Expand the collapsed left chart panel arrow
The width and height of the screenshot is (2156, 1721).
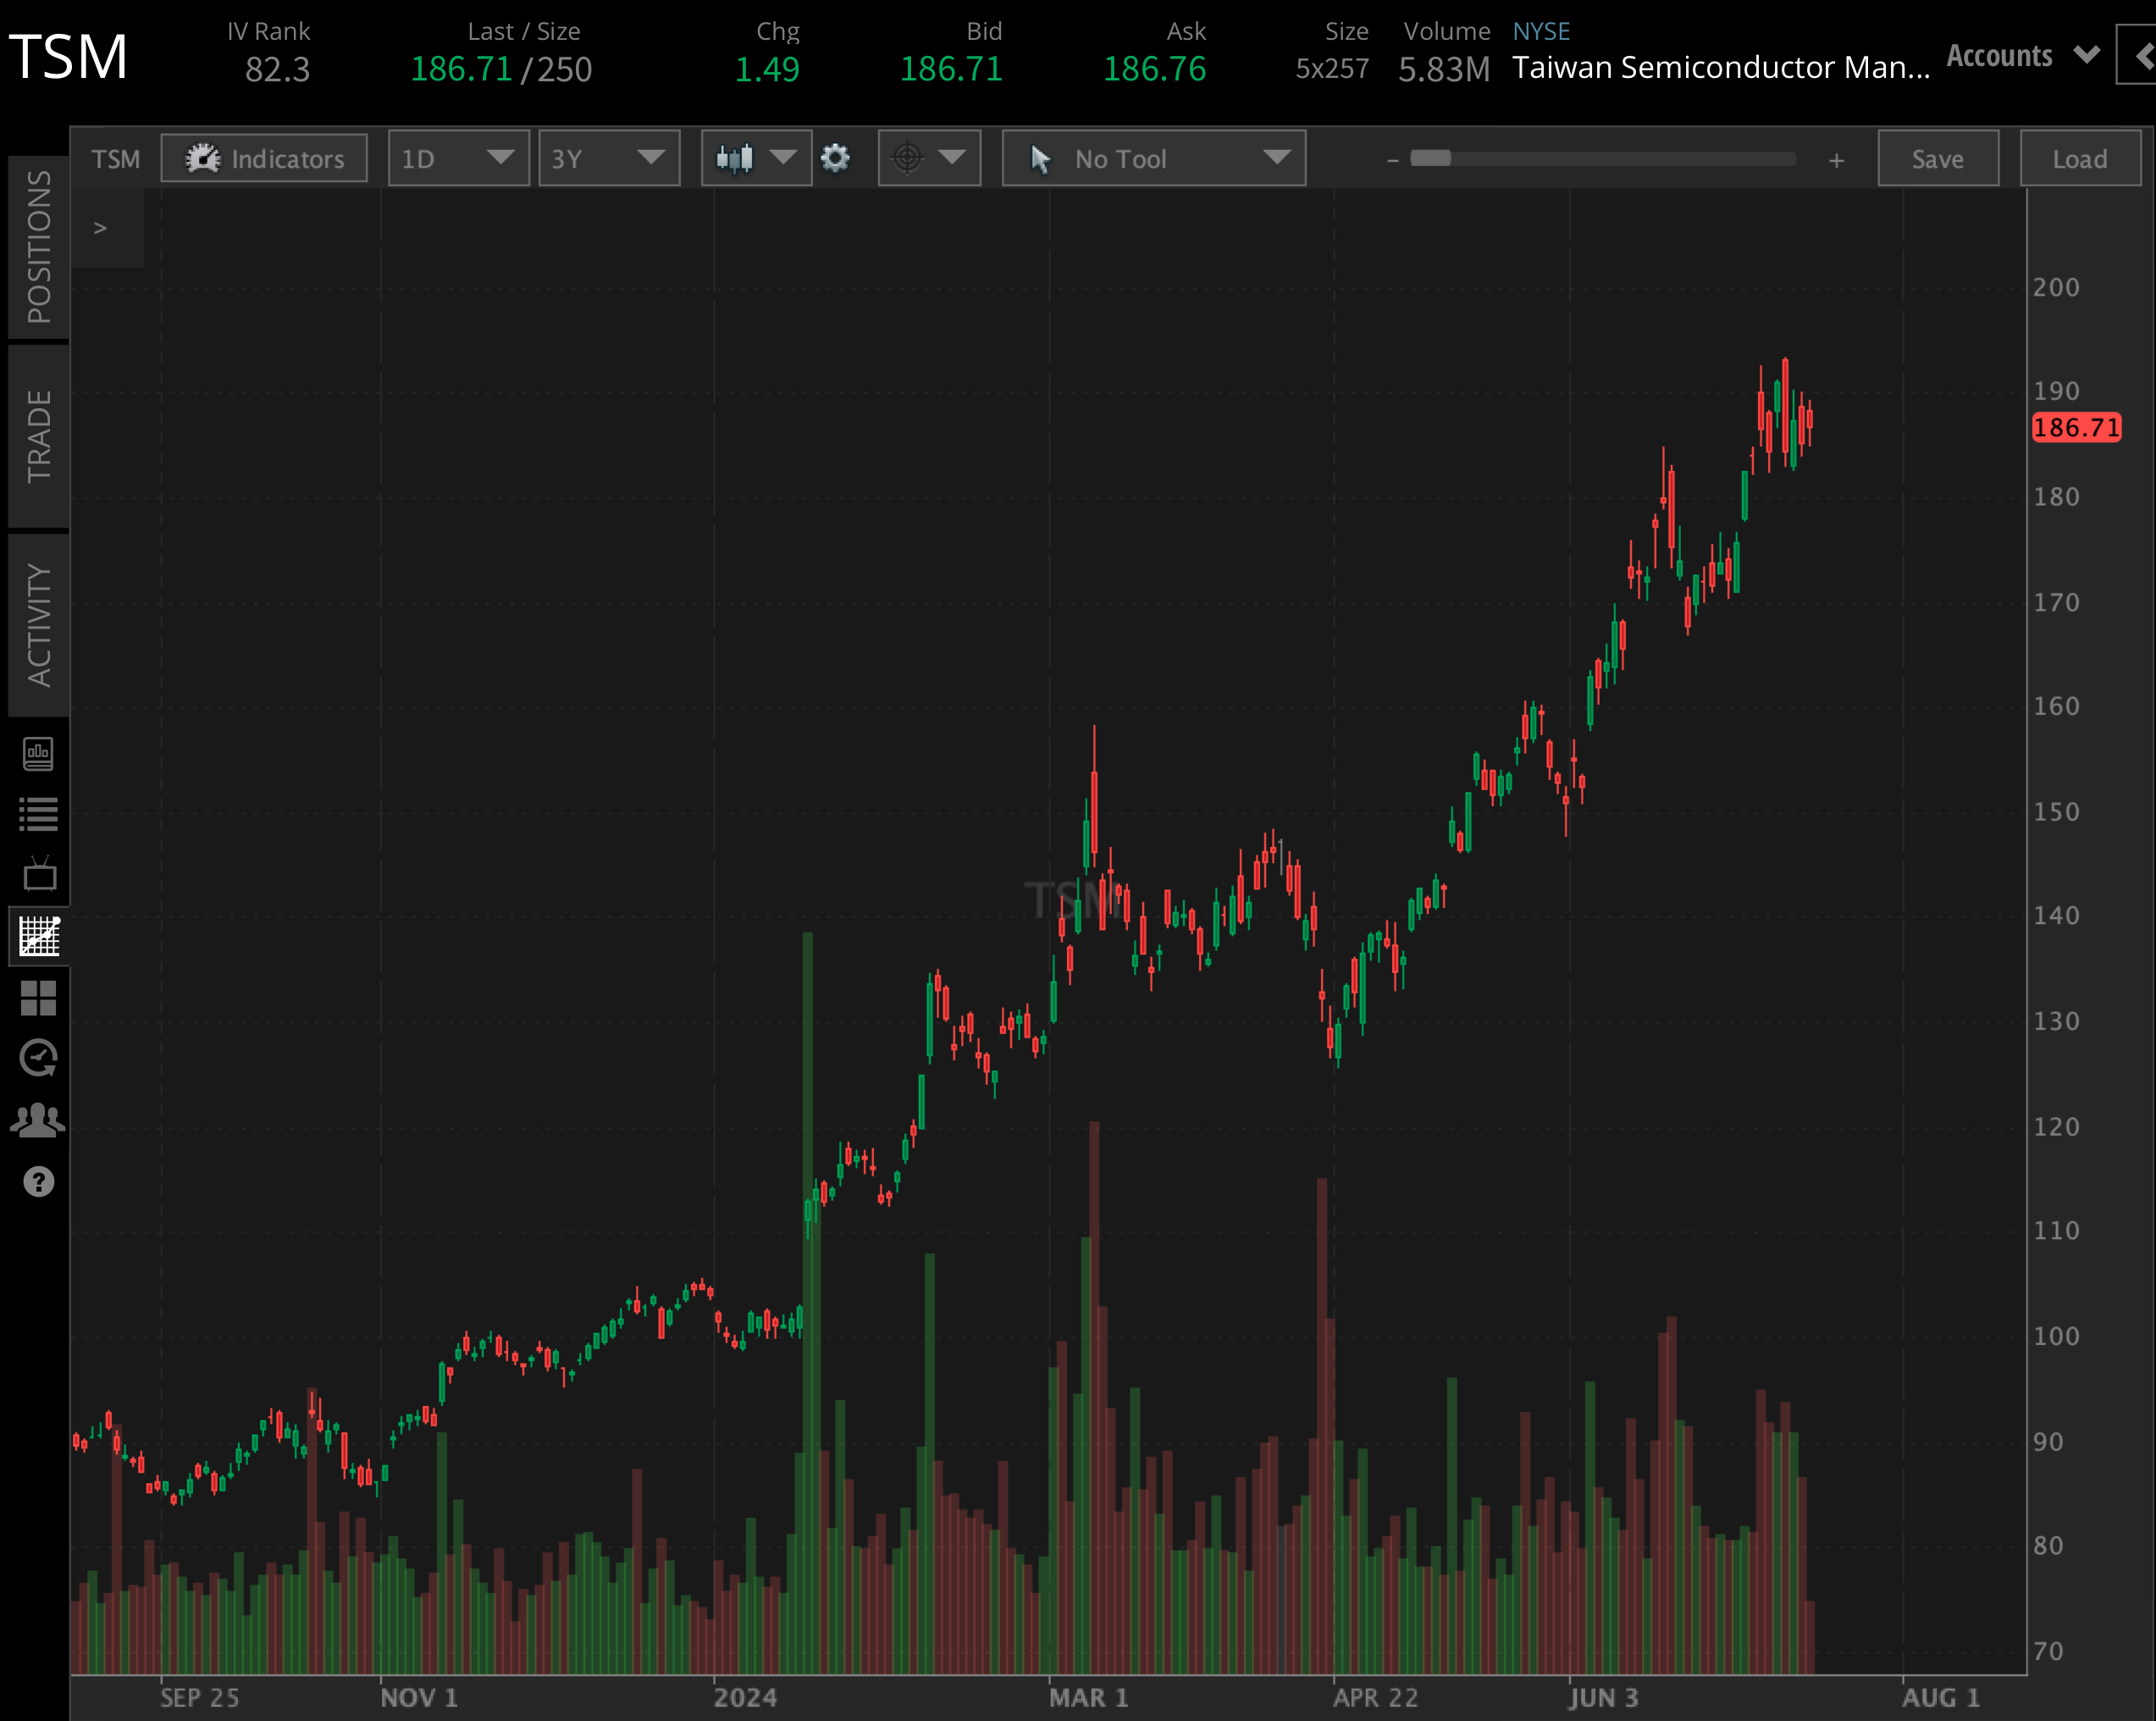[100, 227]
